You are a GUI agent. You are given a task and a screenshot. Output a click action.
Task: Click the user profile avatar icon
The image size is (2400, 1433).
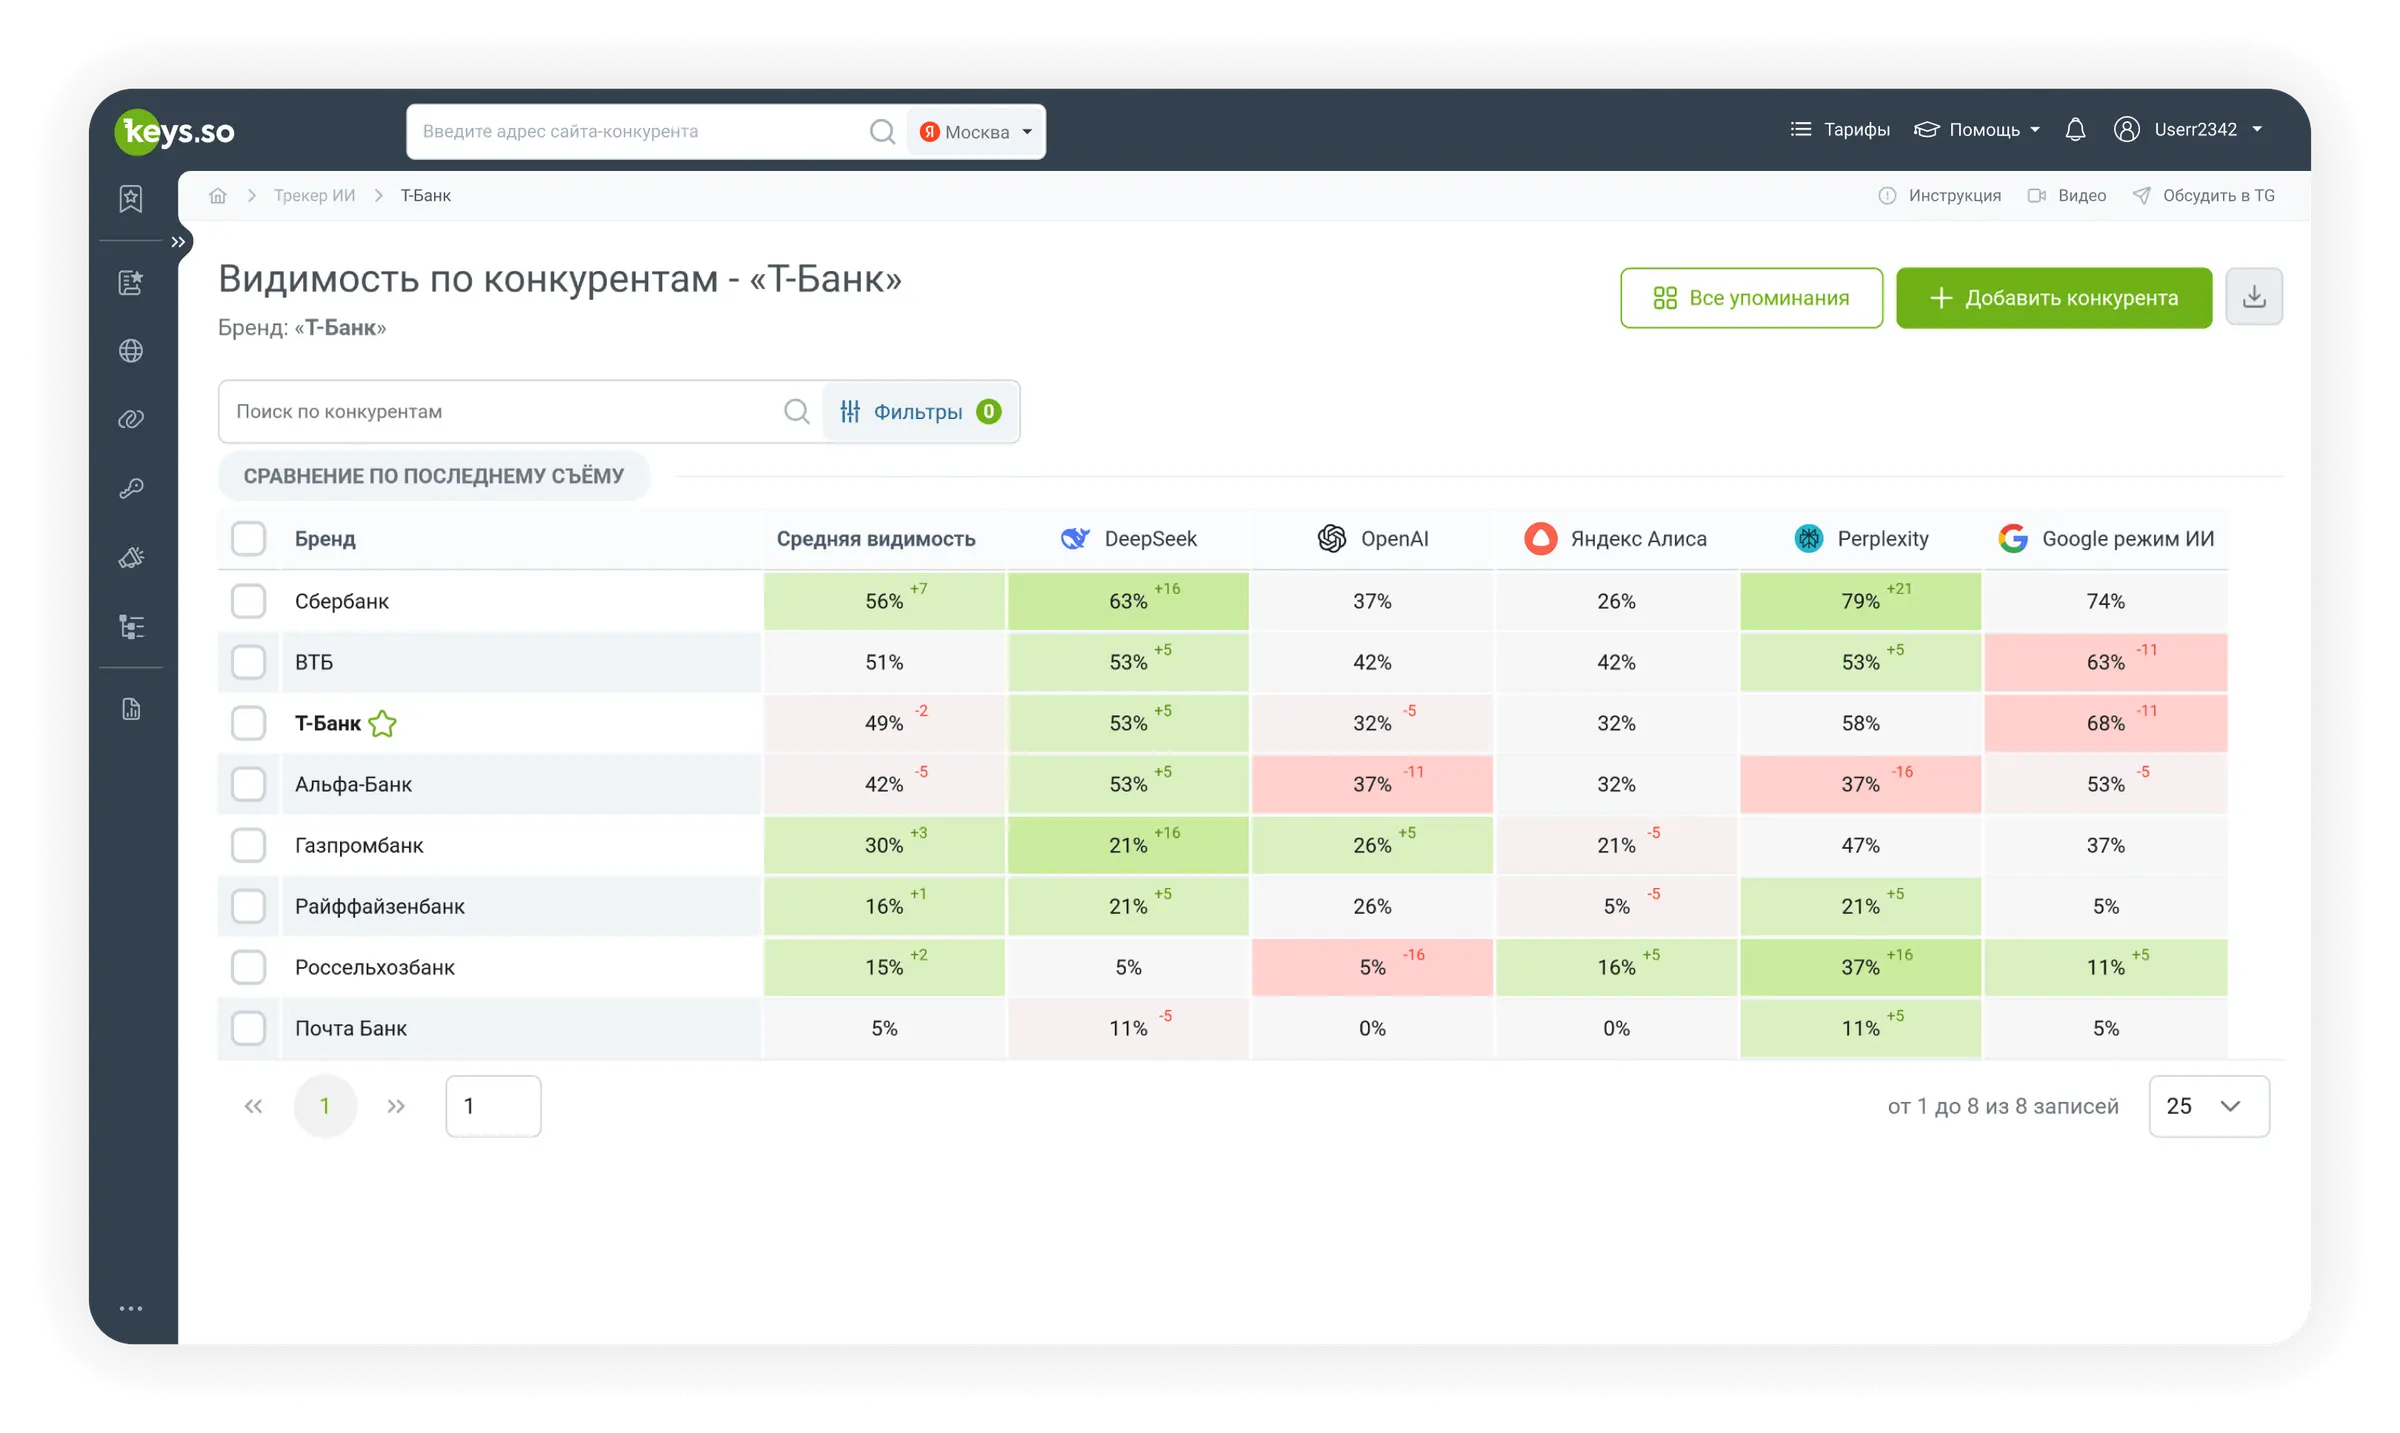click(2126, 130)
